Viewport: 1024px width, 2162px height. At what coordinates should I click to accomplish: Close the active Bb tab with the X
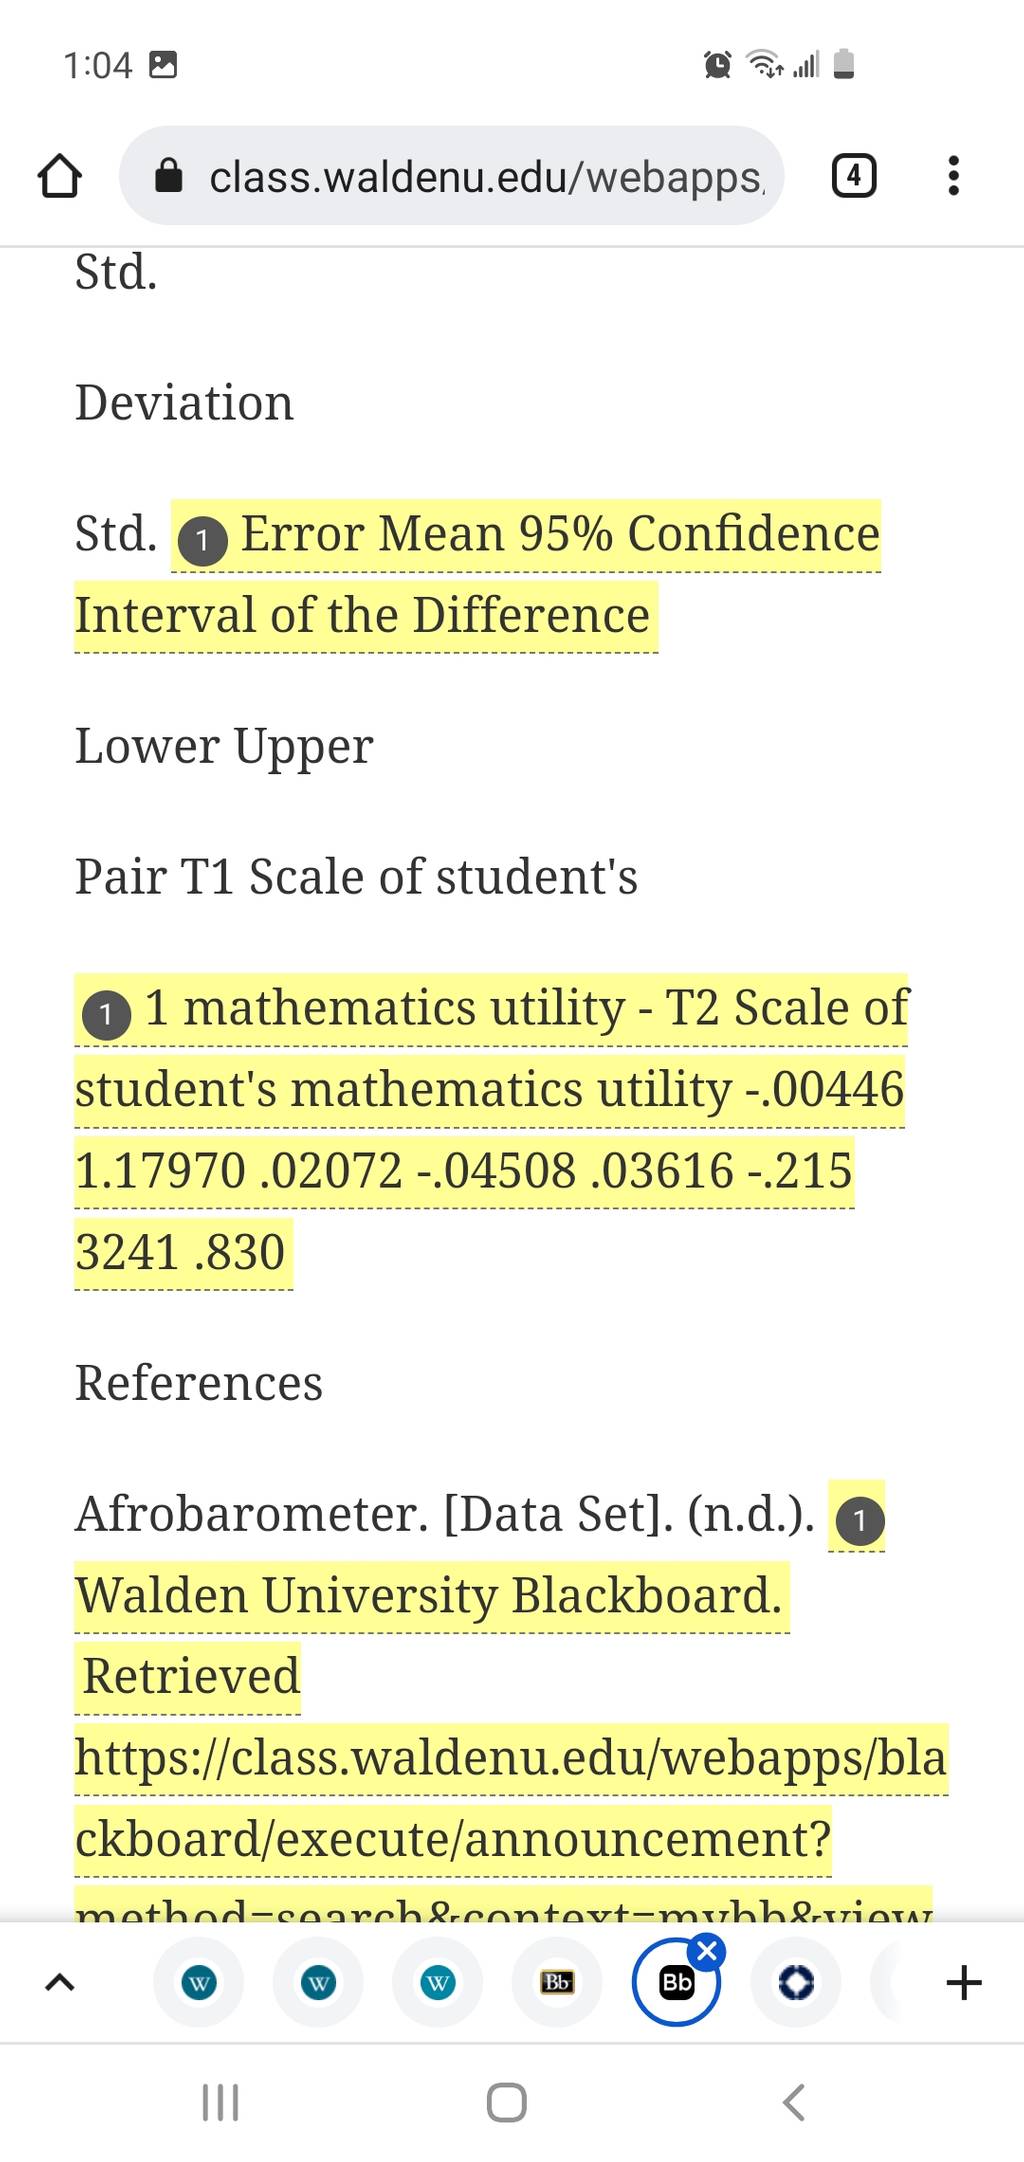(707, 1951)
